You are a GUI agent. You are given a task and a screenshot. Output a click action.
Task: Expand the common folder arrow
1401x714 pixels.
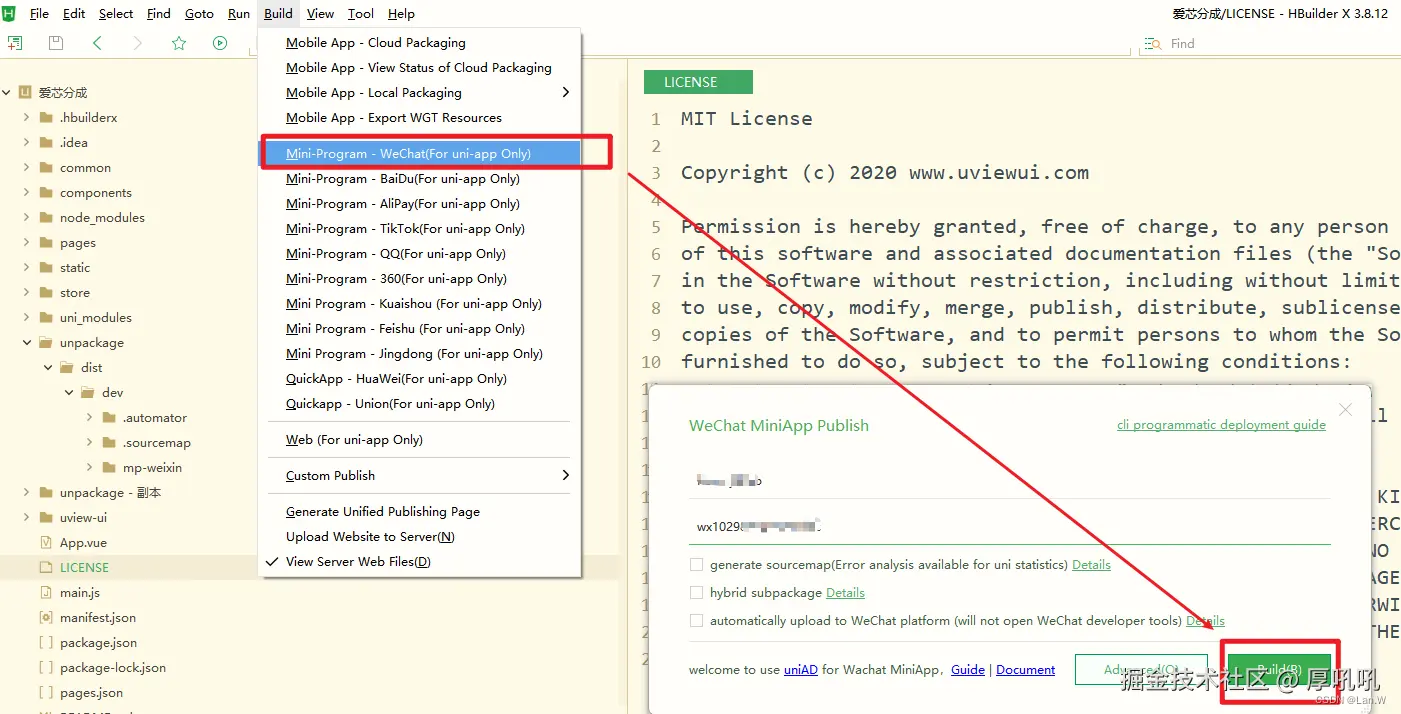point(26,167)
